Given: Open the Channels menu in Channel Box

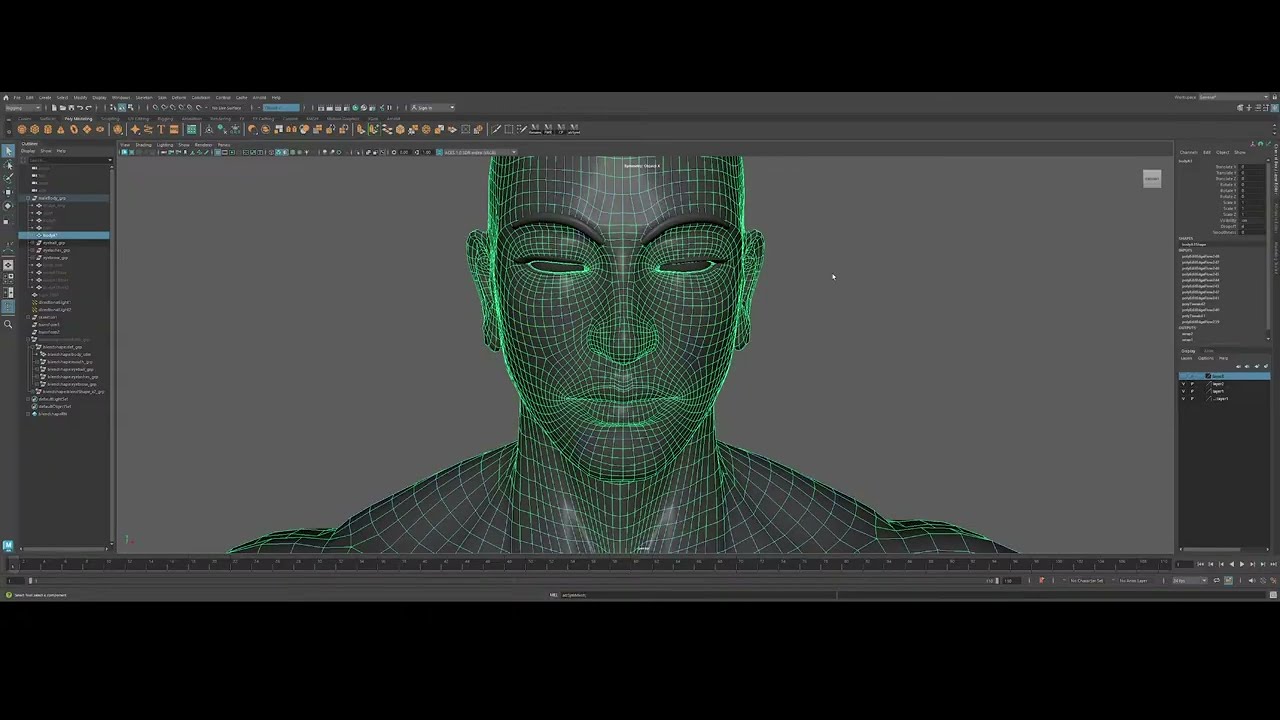Looking at the screenshot, I should coord(1189,152).
